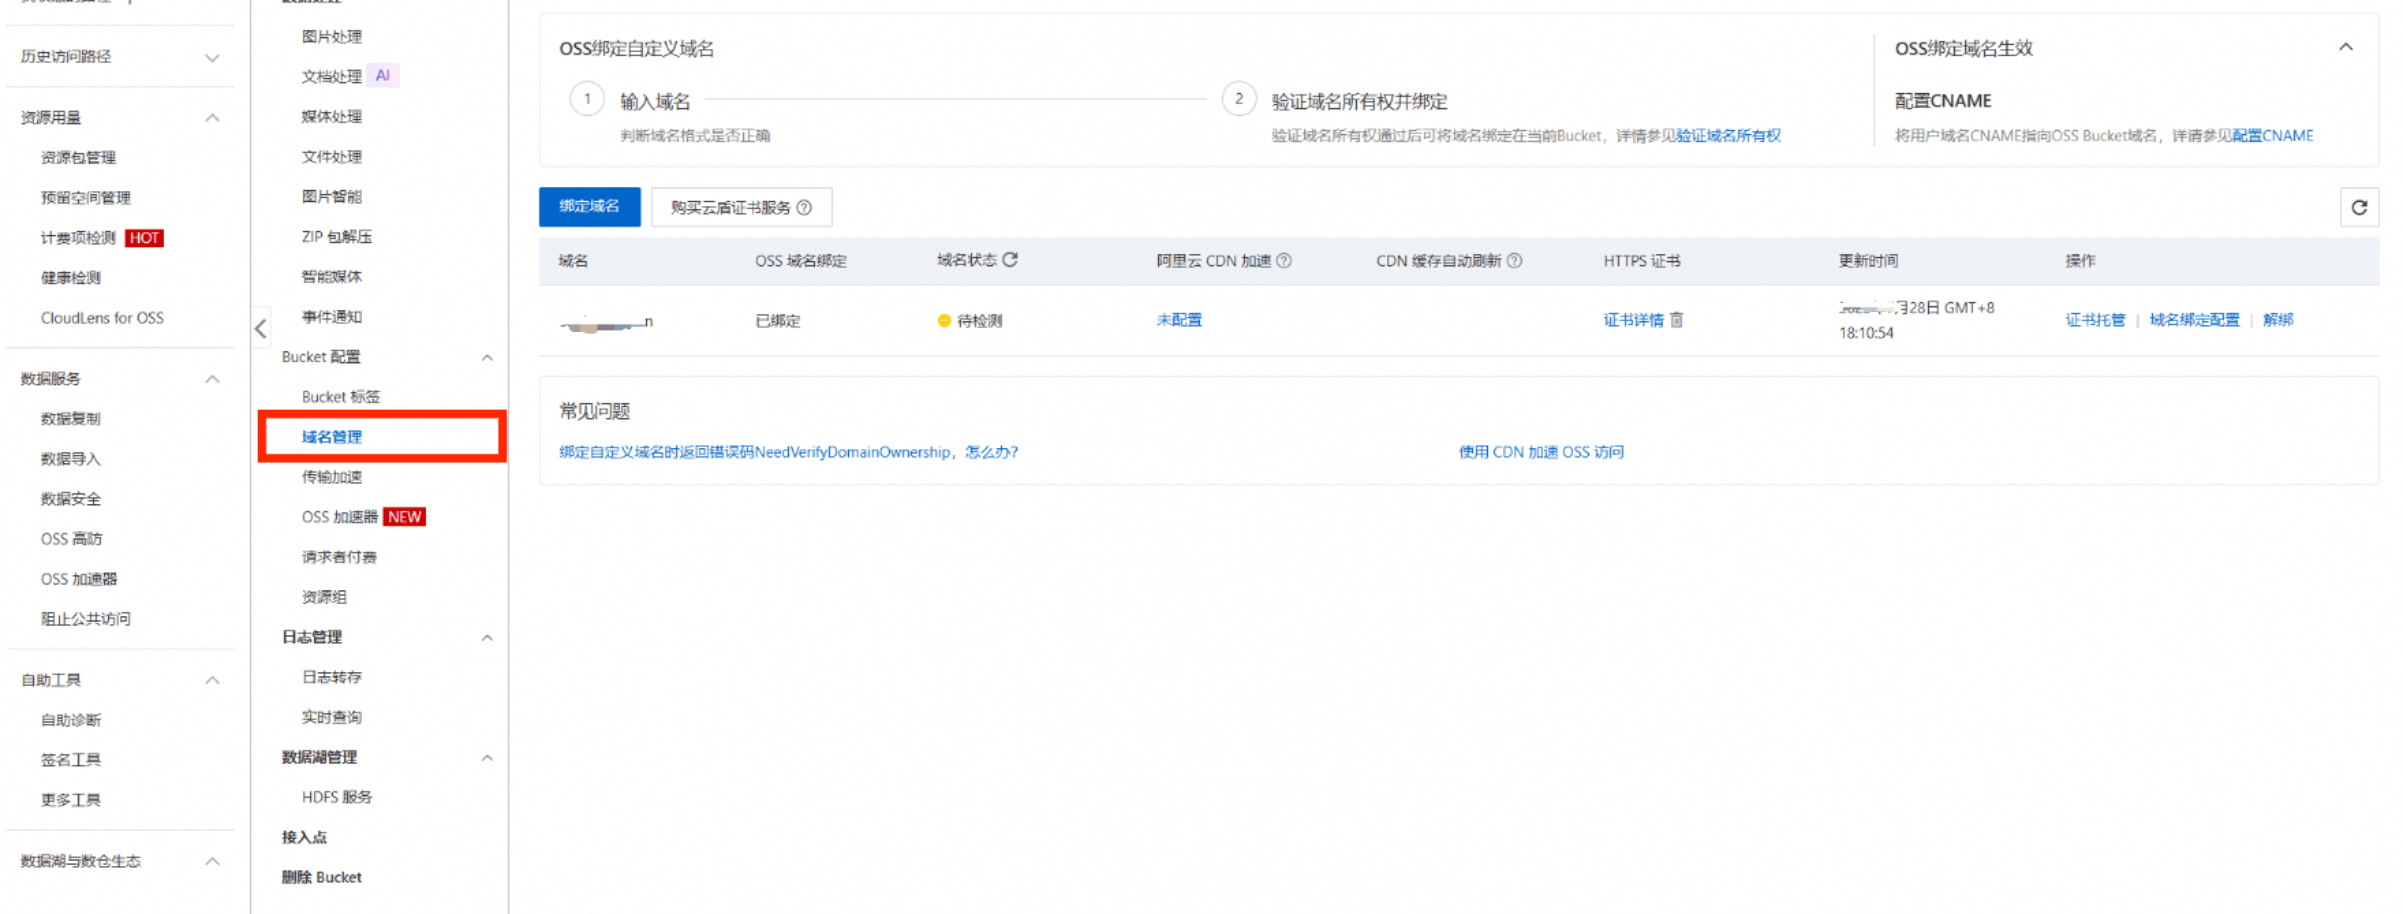This screenshot has height=914, width=2403.
Task: Open 域名管理 in the bucket menu
Action: [x=332, y=437]
